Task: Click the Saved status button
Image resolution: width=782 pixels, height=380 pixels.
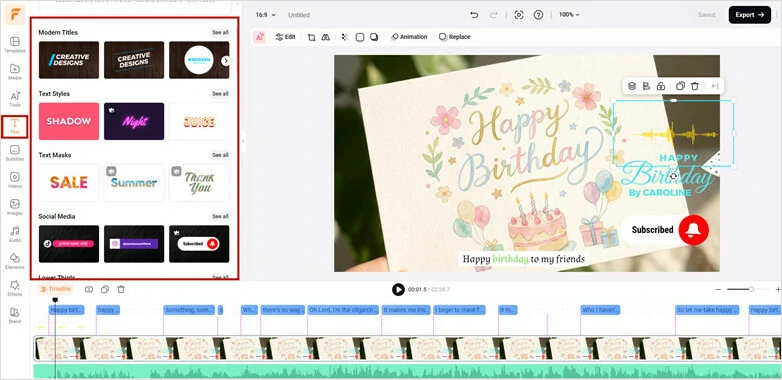Action: click(706, 15)
